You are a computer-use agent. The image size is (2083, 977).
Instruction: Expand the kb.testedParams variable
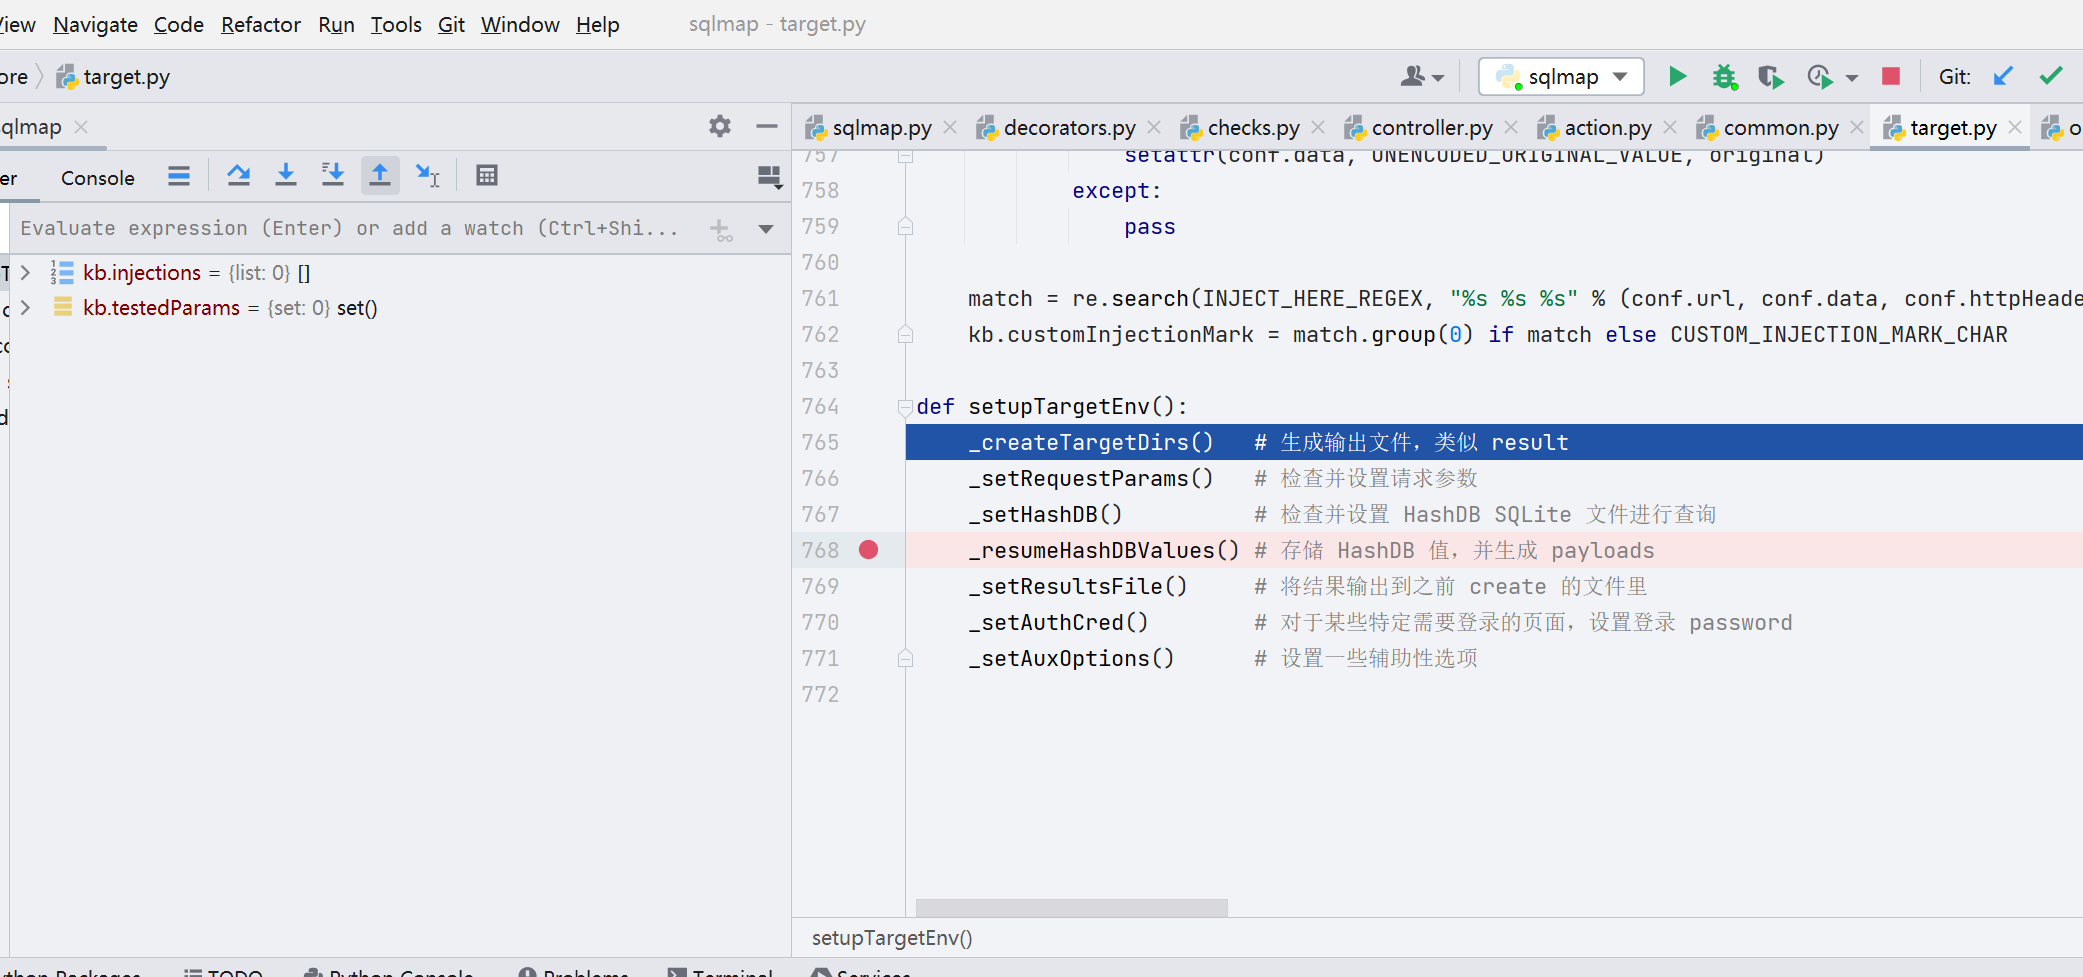pos(26,307)
